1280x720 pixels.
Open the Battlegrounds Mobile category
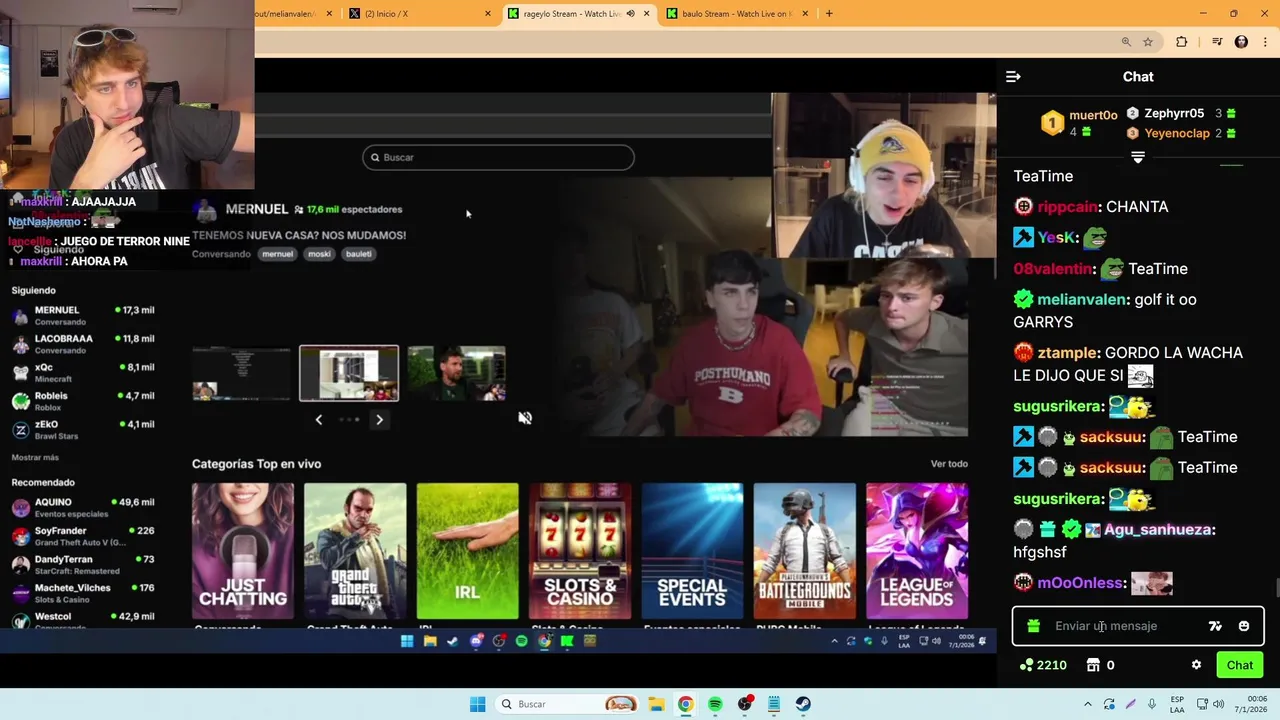tap(804, 551)
